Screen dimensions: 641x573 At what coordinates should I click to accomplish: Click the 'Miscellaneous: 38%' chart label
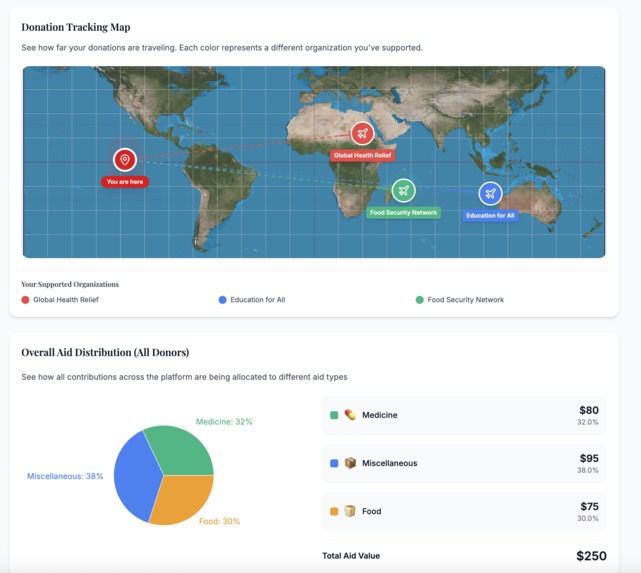pyautogui.click(x=65, y=476)
